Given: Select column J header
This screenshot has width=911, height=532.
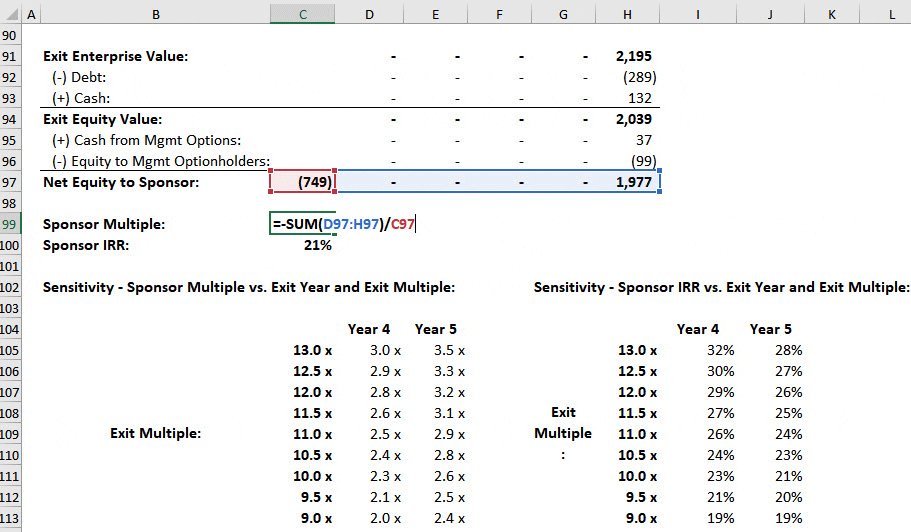Looking at the screenshot, I should [x=770, y=15].
